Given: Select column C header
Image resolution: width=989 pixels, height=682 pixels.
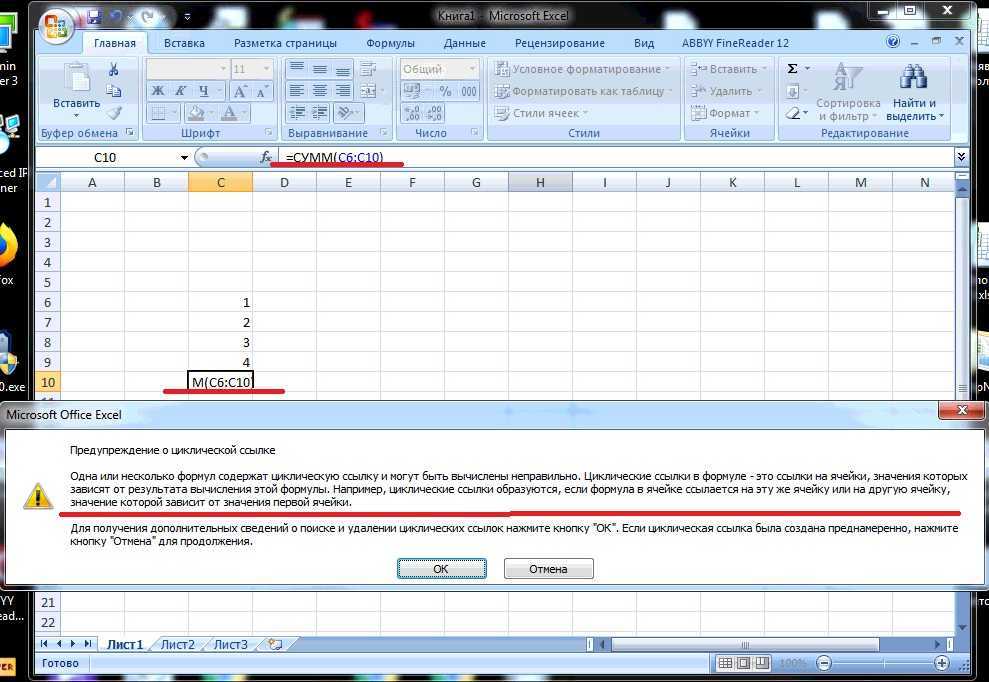Looking at the screenshot, I should tap(221, 182).
